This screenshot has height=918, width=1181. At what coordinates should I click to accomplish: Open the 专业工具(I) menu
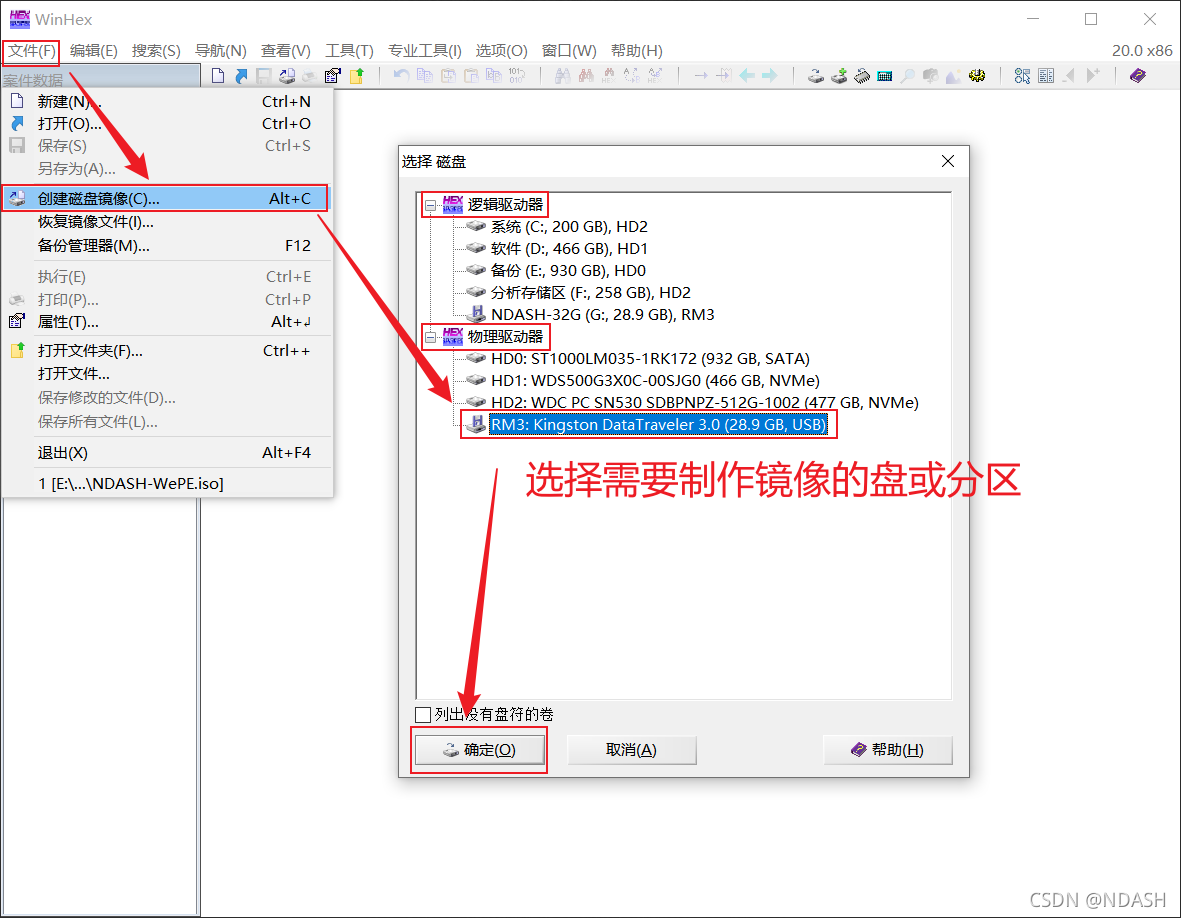425,50
